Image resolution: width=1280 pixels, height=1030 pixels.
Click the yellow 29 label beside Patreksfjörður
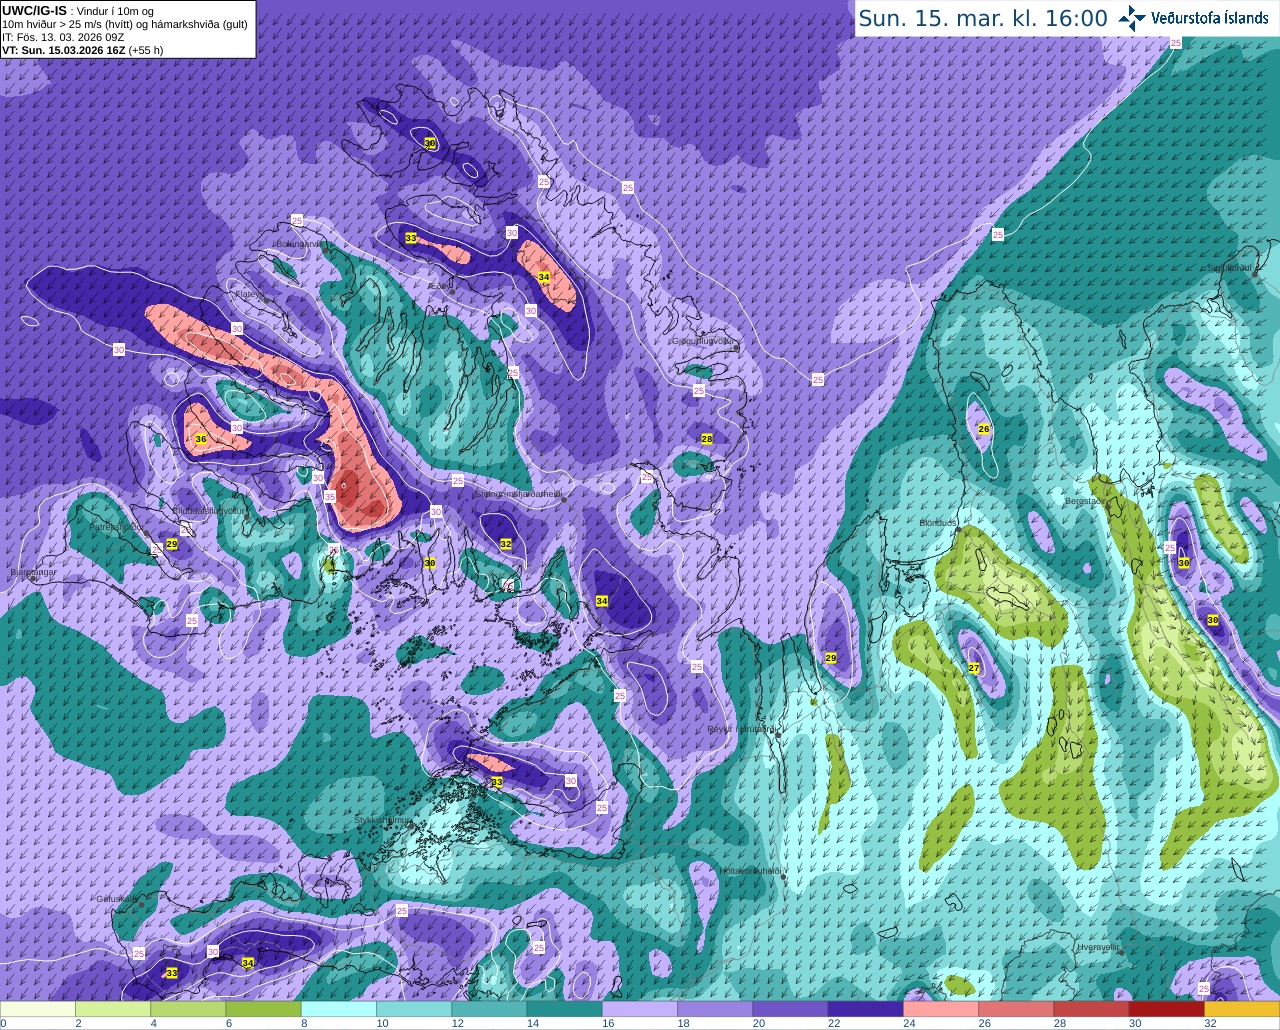coord(172,544)
